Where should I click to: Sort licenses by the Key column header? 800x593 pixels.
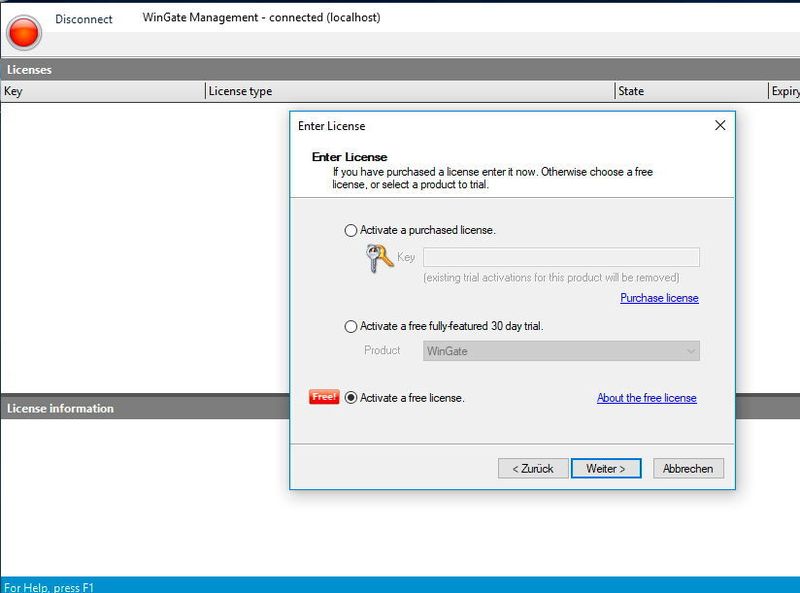(100, 90)
